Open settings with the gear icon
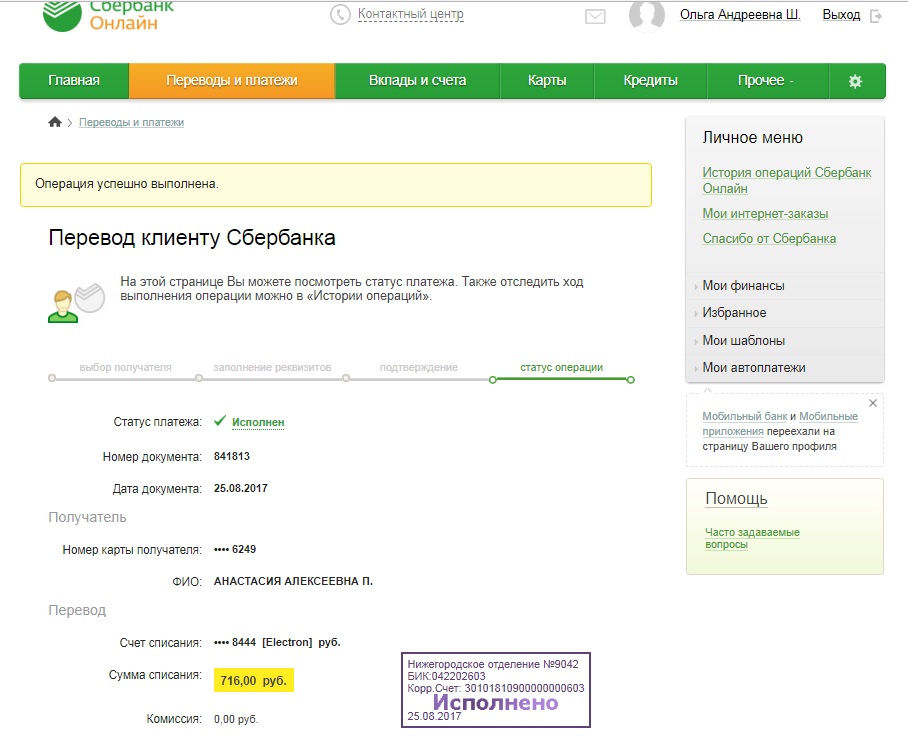 pyautogui.click(x=855, y=81)
